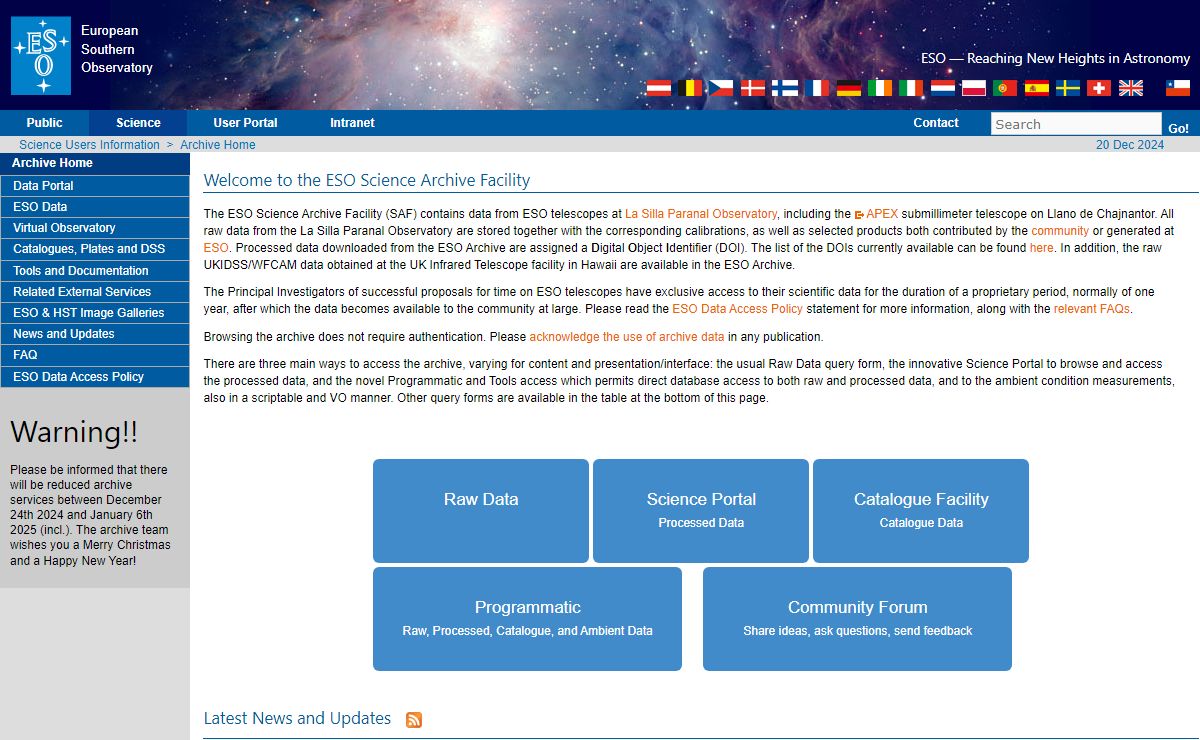Open News and Updates sidebar item
Image resolution: width=1200 pixels, height=740 pixels.
tap(95, 334)
